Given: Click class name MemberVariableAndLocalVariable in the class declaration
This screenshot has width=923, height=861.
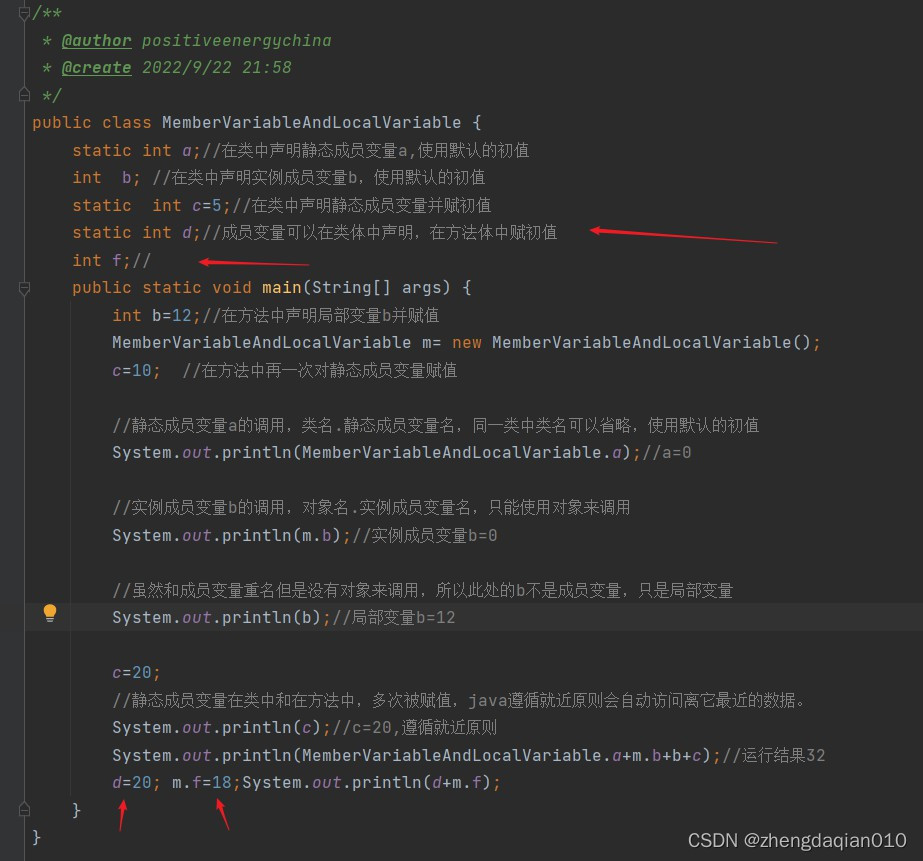Looking at the screenshot, I should (311, 122).
